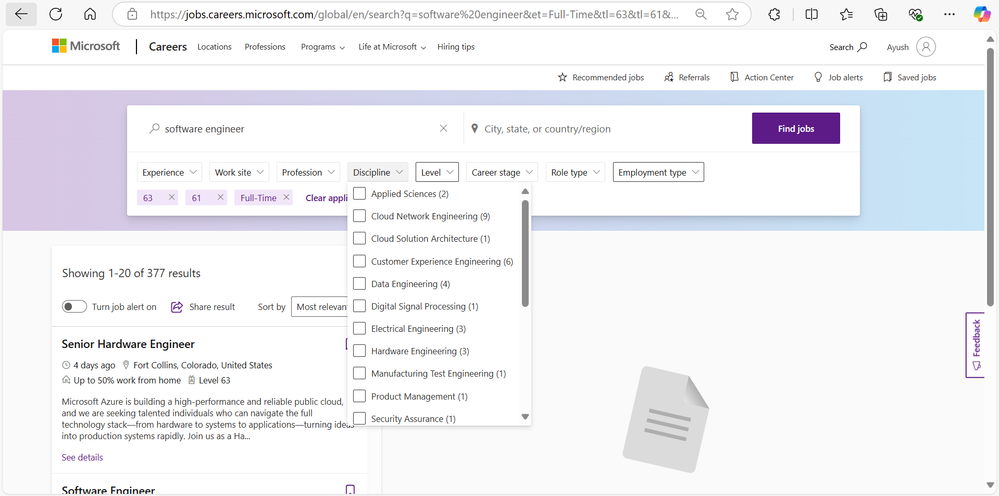Viewport: 999px width, 496px height.
Task: Launch the Copilot sidebar icon
Action: pyautogui.click(x=982, y=14)
